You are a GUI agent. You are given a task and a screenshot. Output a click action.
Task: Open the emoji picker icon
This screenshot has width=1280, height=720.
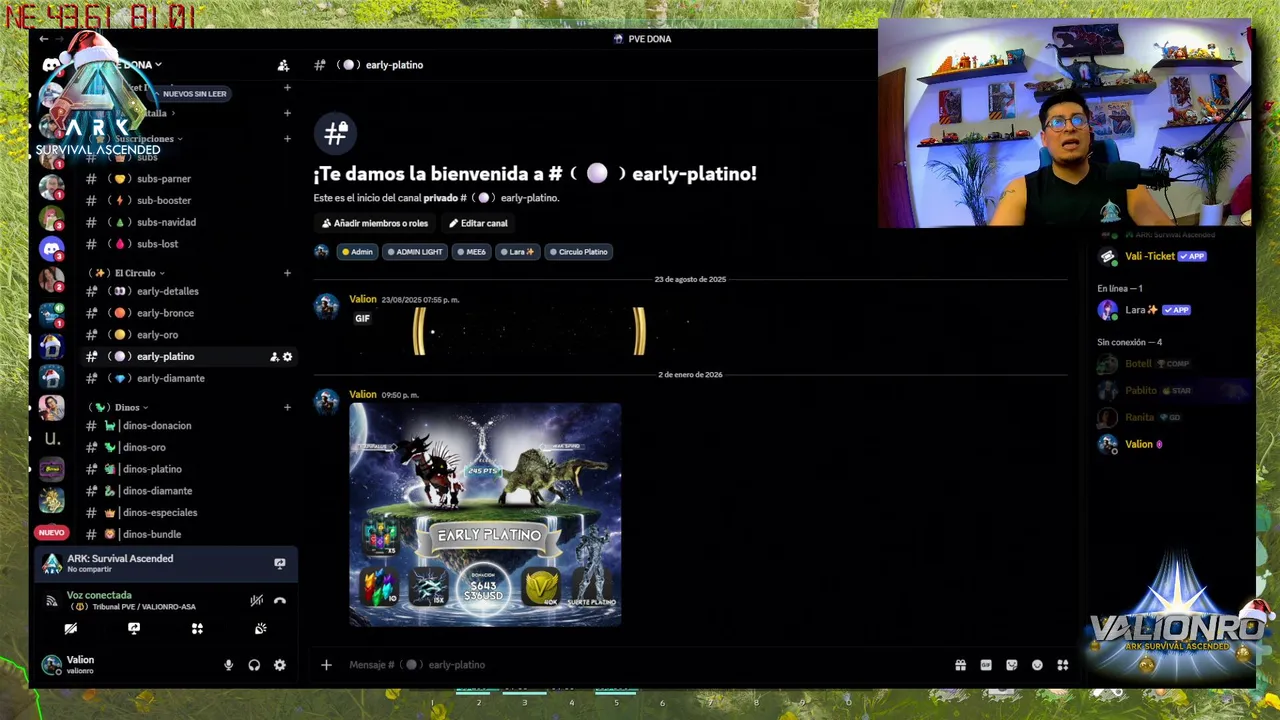pos(1037,665)
